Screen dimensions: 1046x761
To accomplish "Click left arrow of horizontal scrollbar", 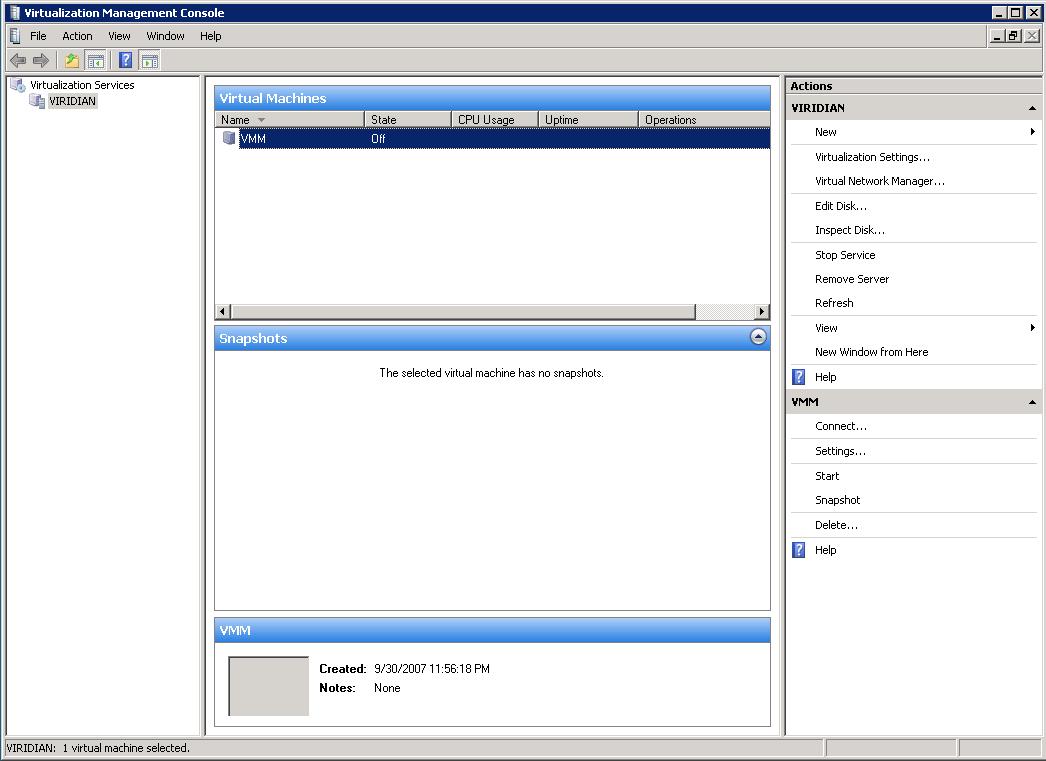I will (x=223, y=311).
